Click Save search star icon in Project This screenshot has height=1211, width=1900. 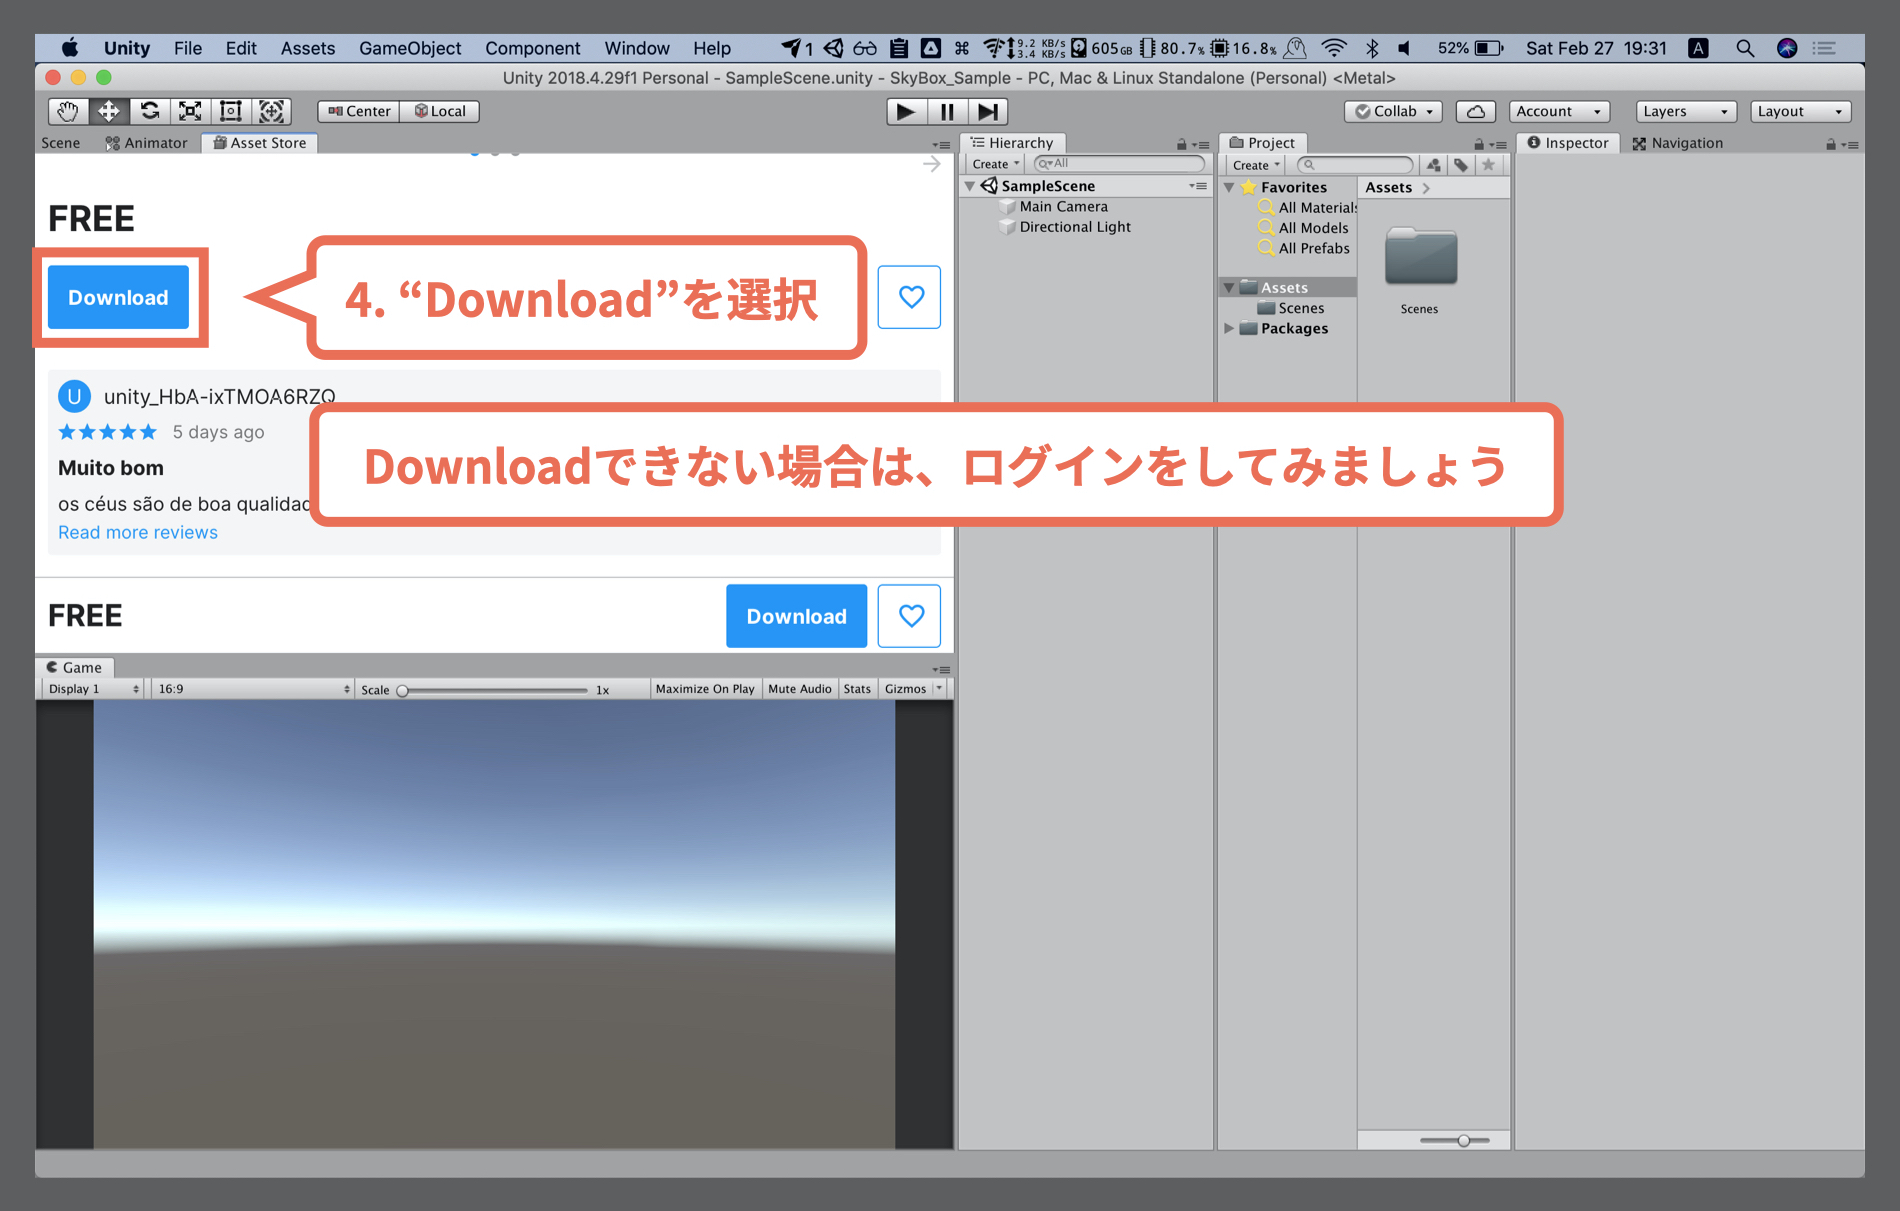click(1488, 165)
